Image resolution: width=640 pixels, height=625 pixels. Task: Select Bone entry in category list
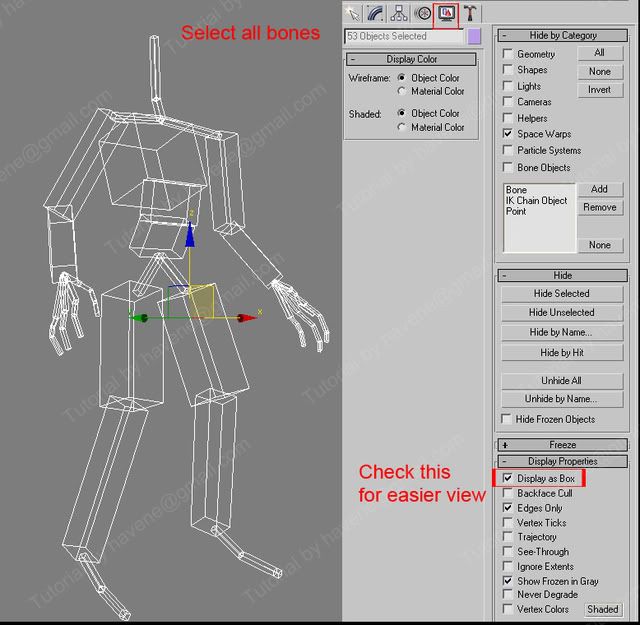click(x=517, y=190)
